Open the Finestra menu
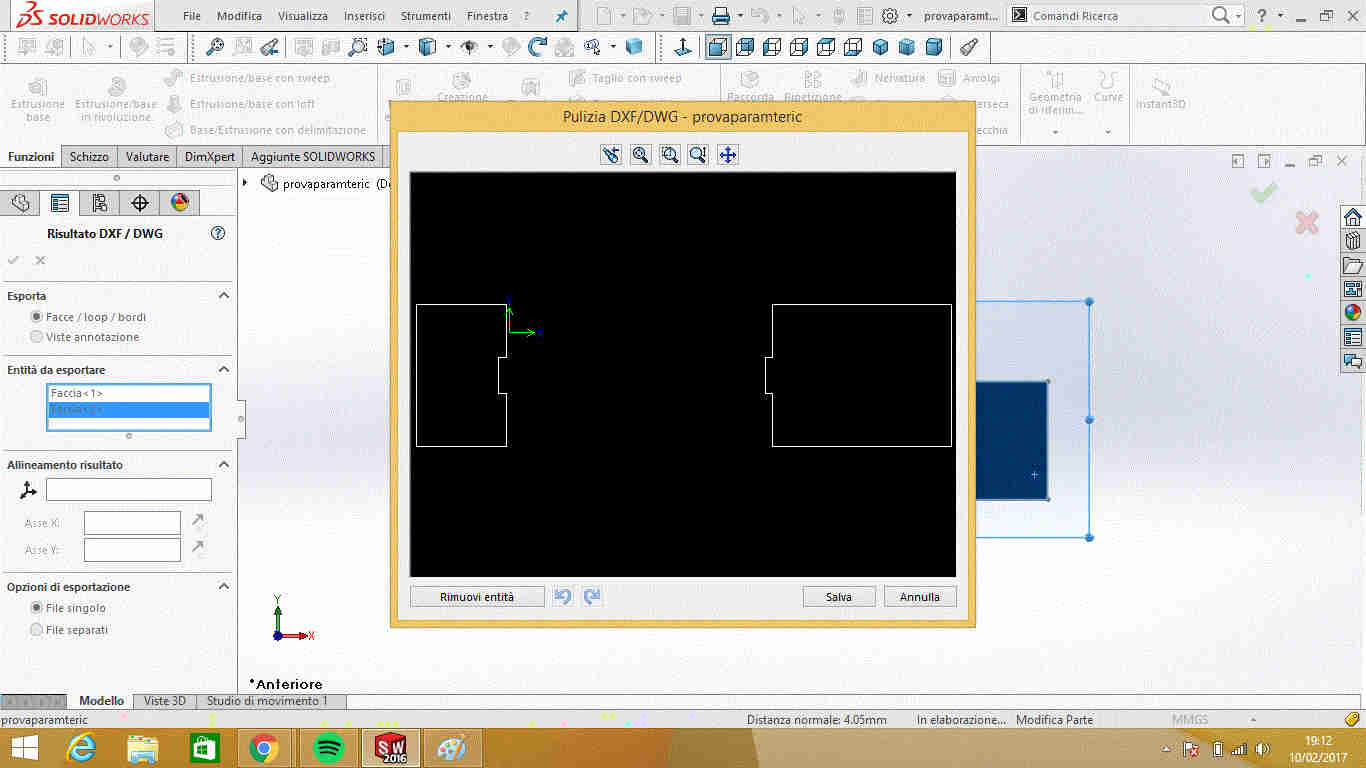Screen dimensions: 1366x768 pyautogui.click(x=487, y=16)
